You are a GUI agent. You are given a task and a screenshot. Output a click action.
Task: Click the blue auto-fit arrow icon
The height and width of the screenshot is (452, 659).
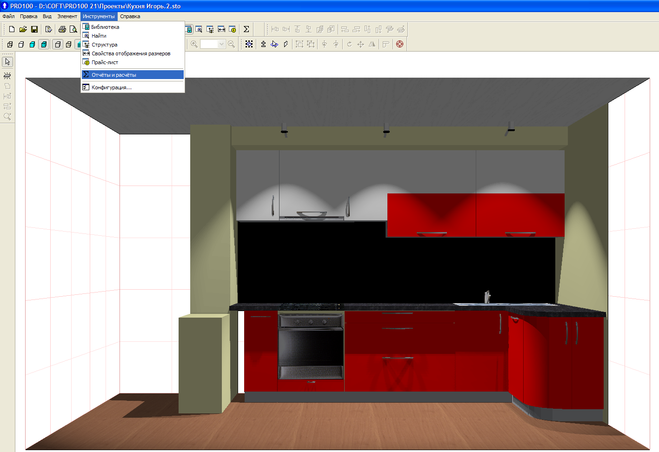(274, 44)
